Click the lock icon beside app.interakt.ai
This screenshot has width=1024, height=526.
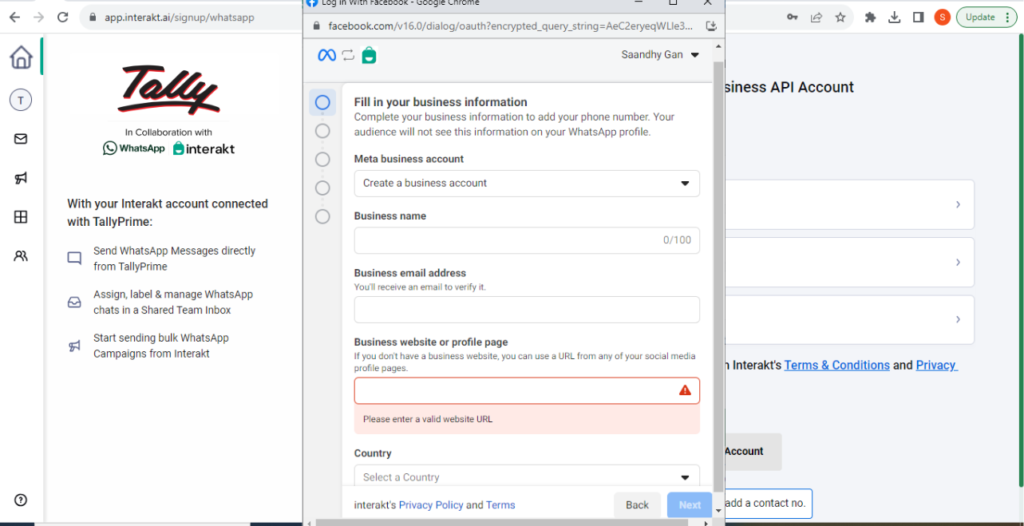click(x=93, y=18)
